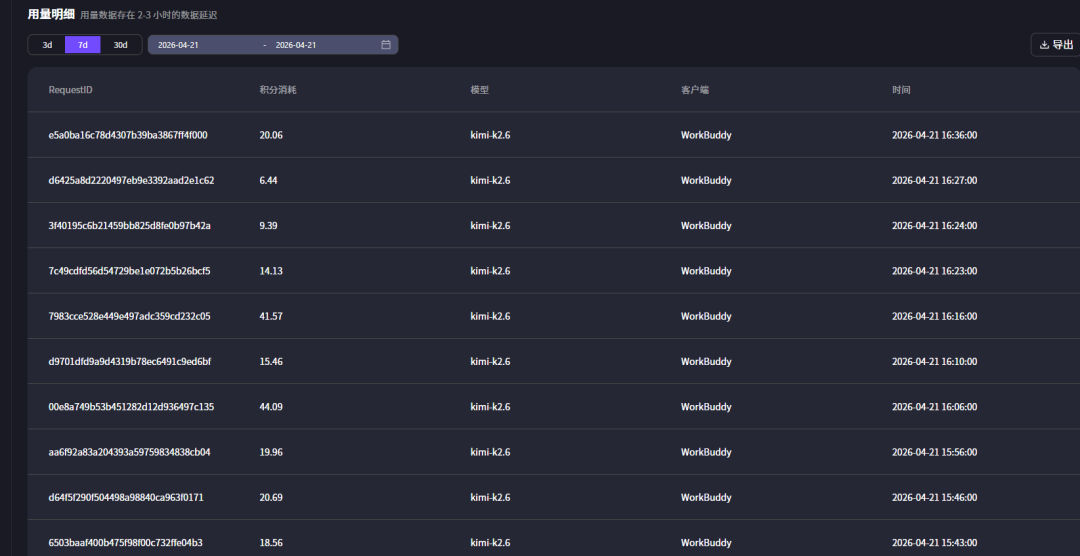The image size is (1080, 556).
Task: Click WorkBuddy in the 14.13 row
Action: 706,271
